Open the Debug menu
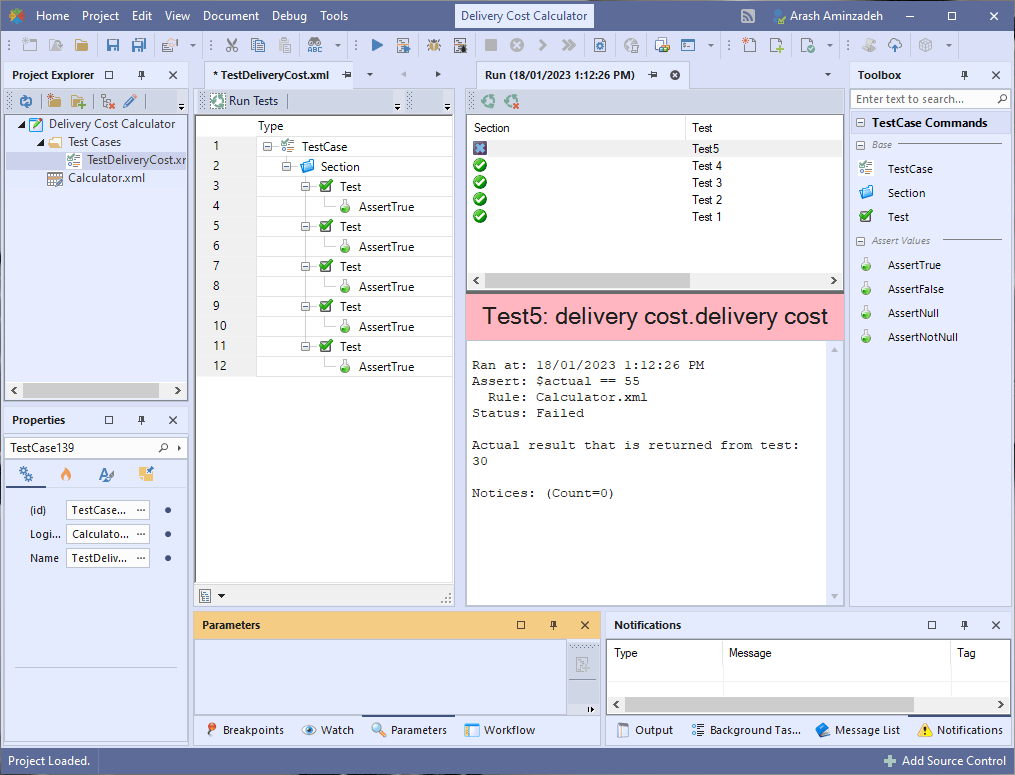The height and width of the screenshot is (775, 1015). [x=289, y=16]
